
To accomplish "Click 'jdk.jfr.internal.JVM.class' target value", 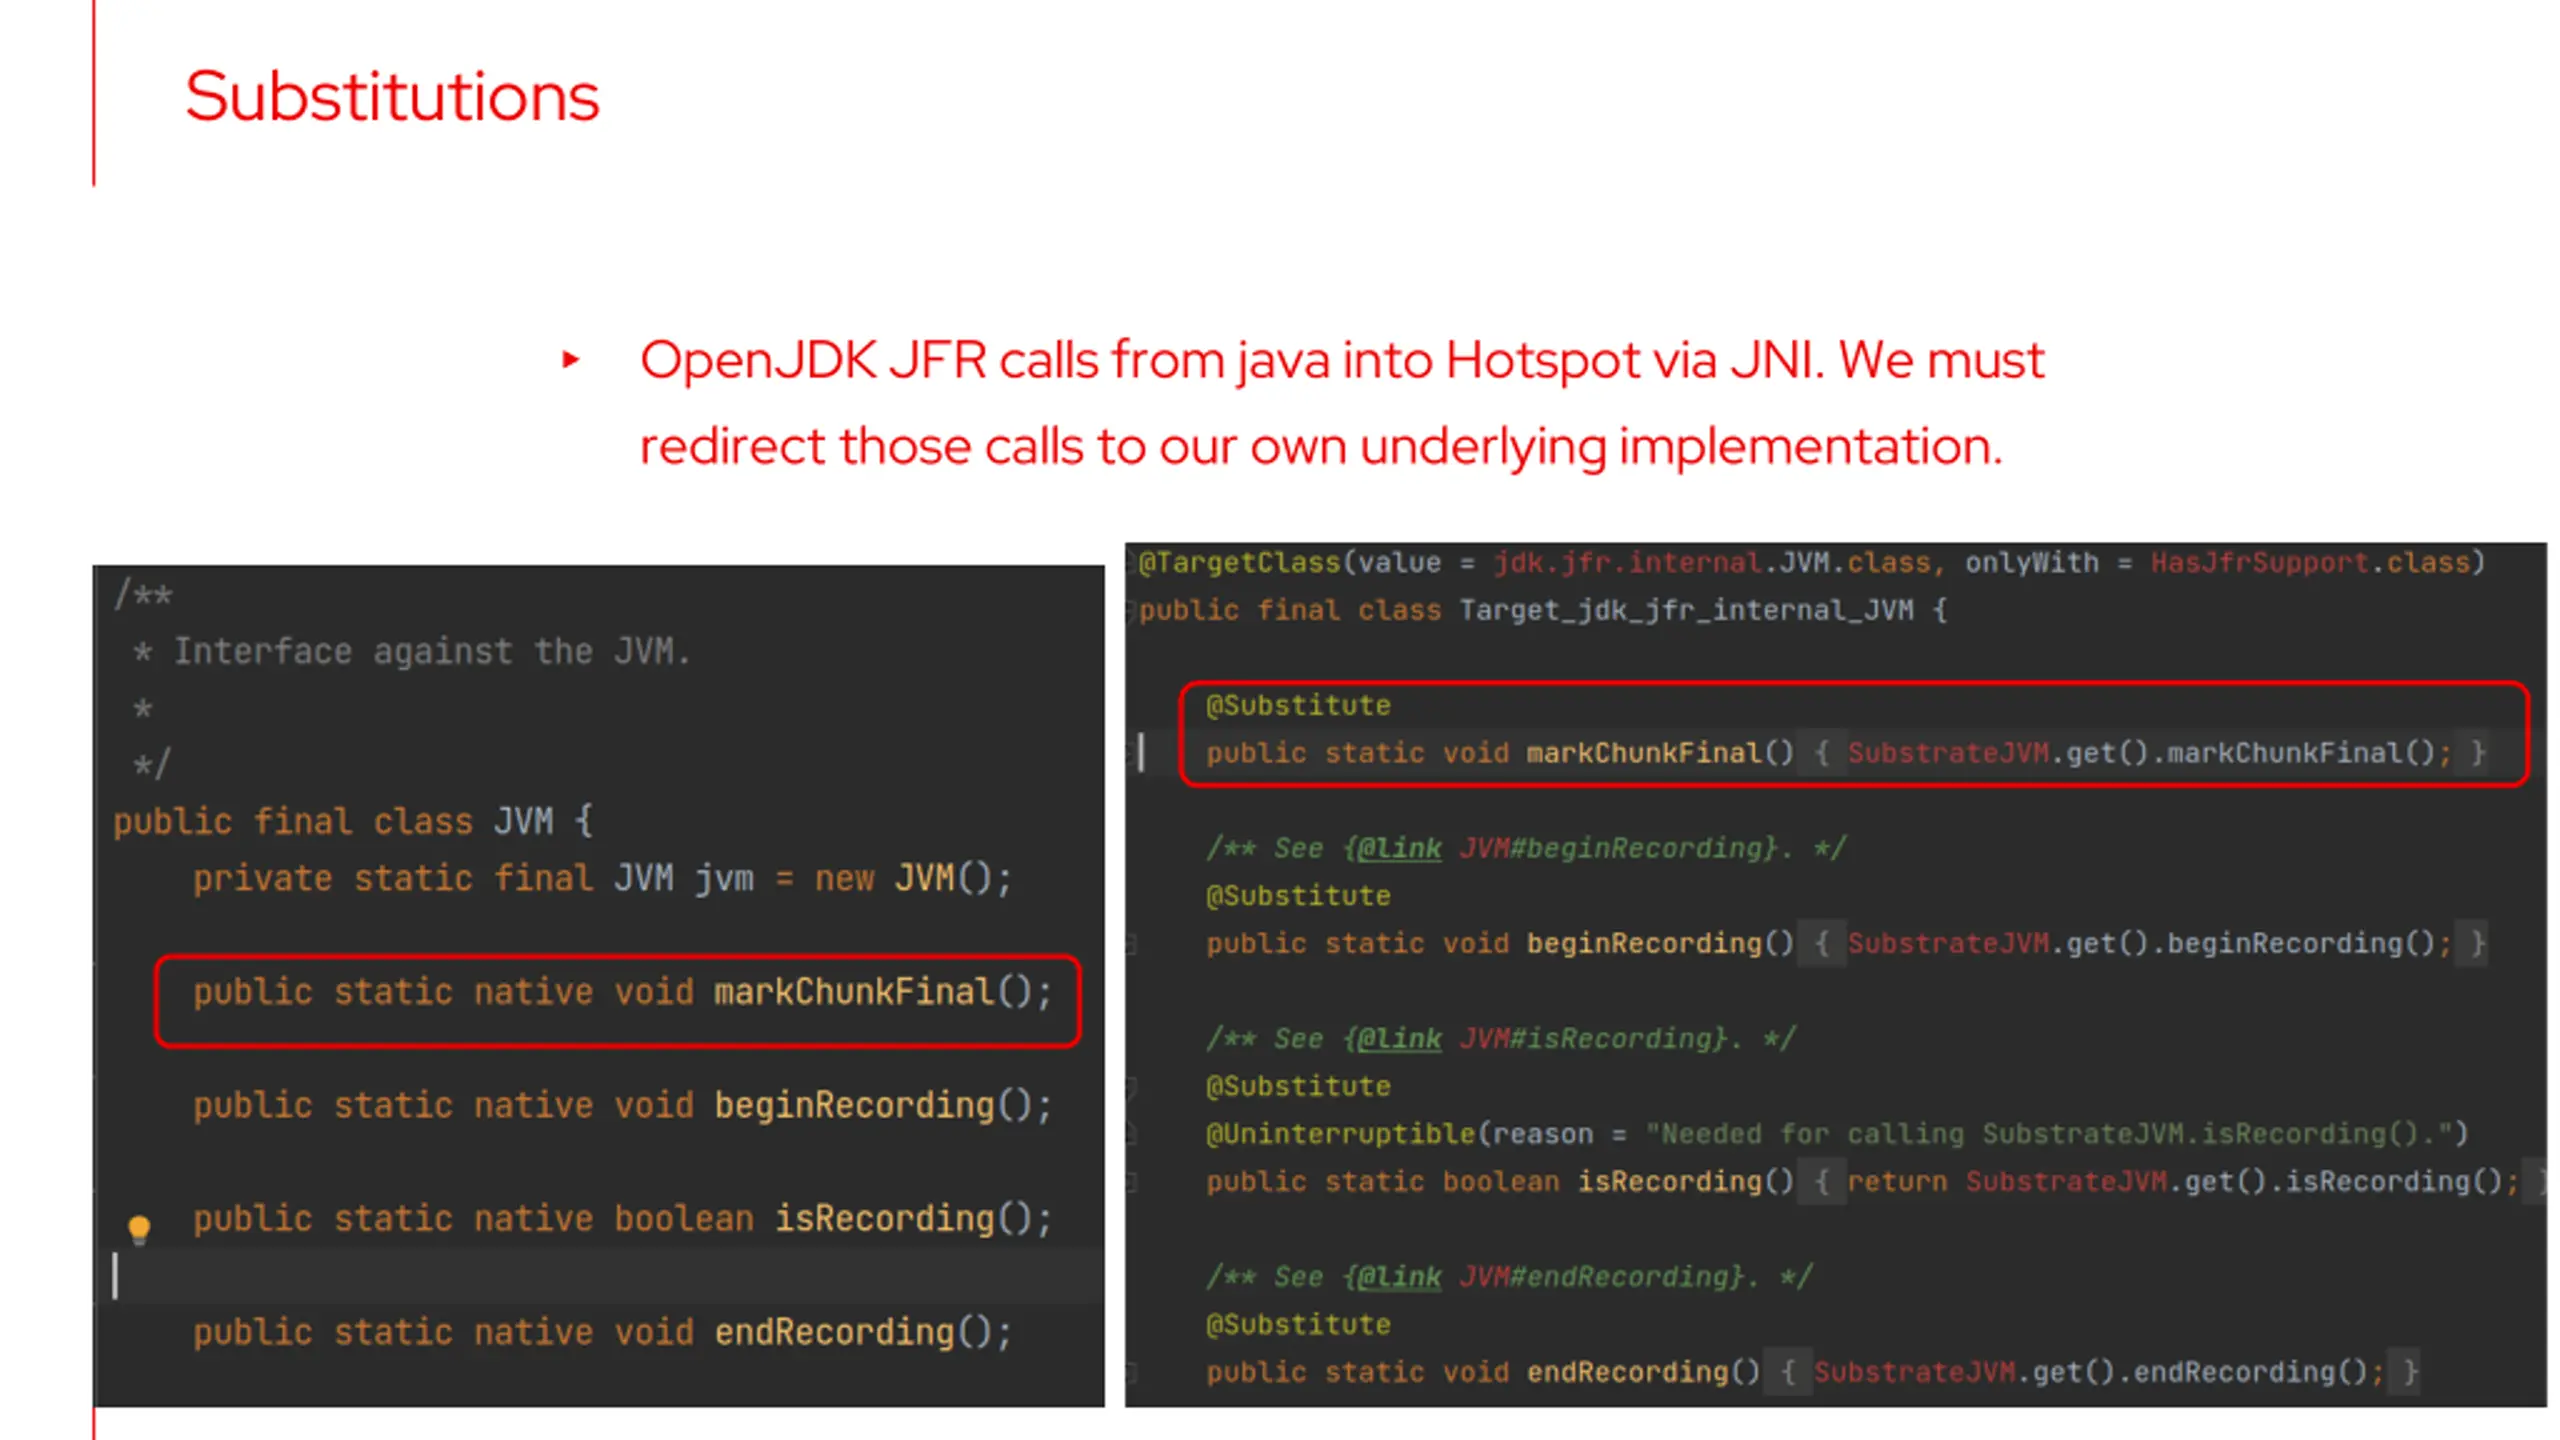I will [x=1711, y=563].
